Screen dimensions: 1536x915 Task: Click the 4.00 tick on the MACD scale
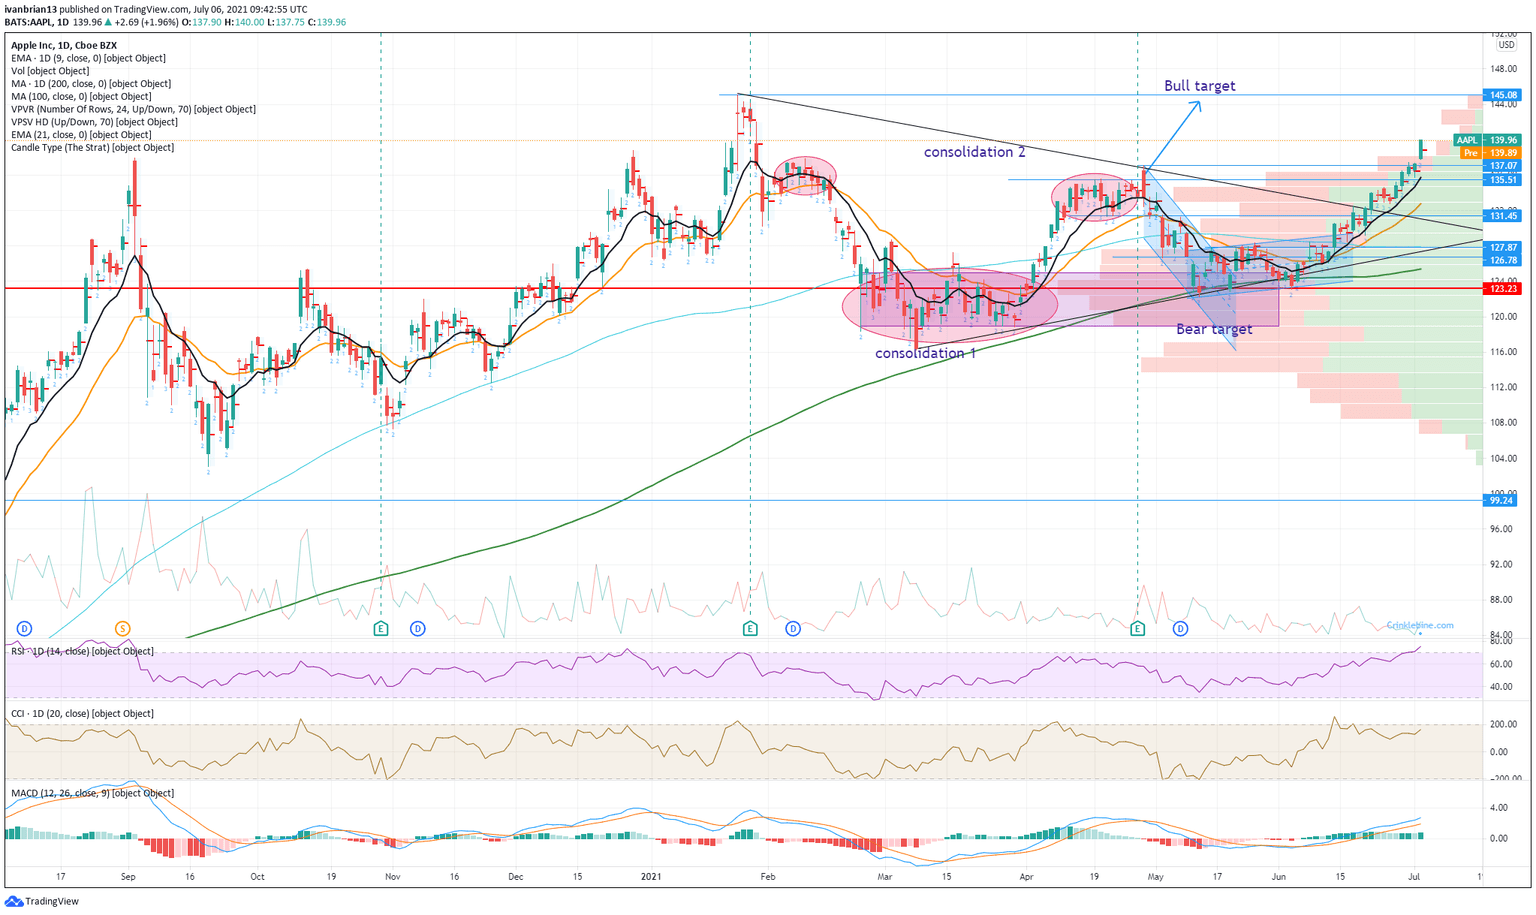pyautogui.click(x=1499, y=808)
